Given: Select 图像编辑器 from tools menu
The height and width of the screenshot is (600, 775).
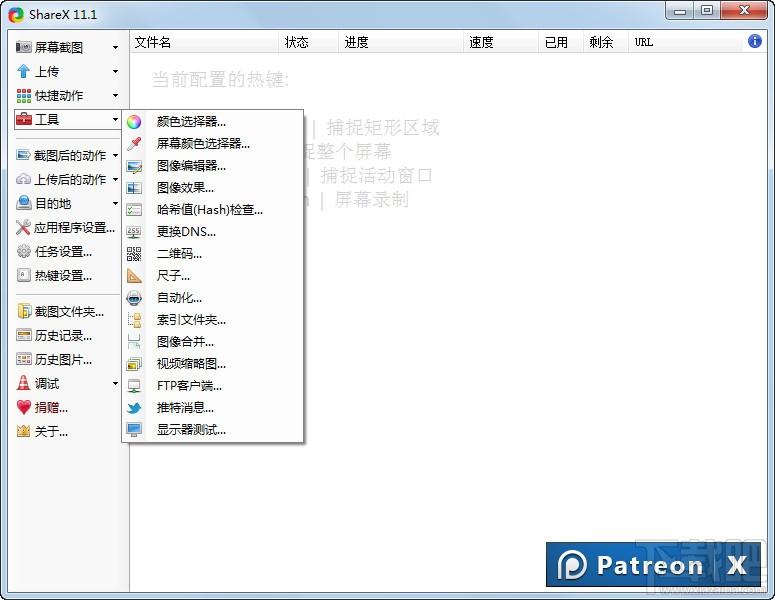Looking at the screenshot, I should pyautogui.click(x=191, y=166).
